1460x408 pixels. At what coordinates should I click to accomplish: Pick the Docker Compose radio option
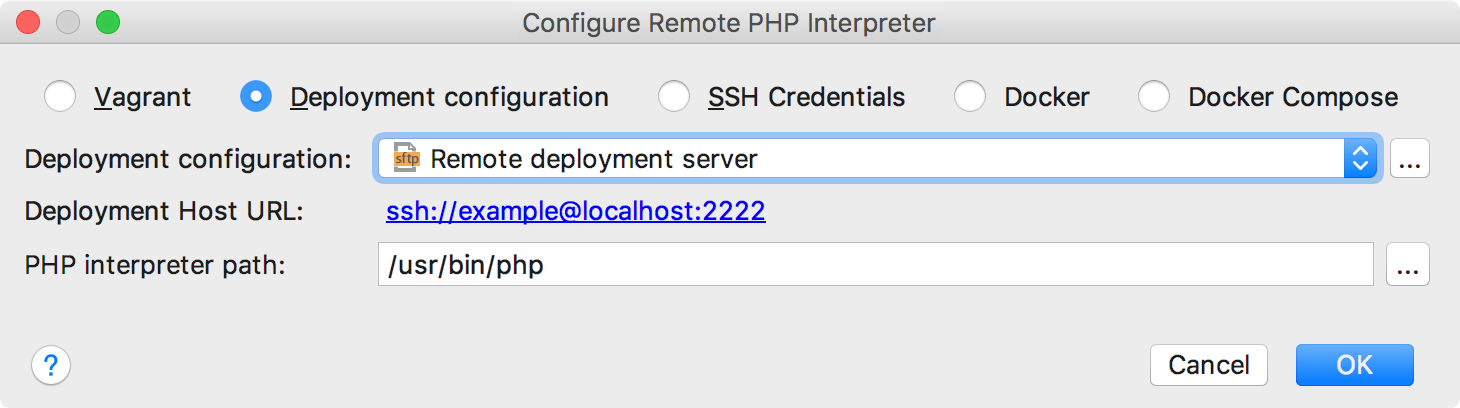1154,97
